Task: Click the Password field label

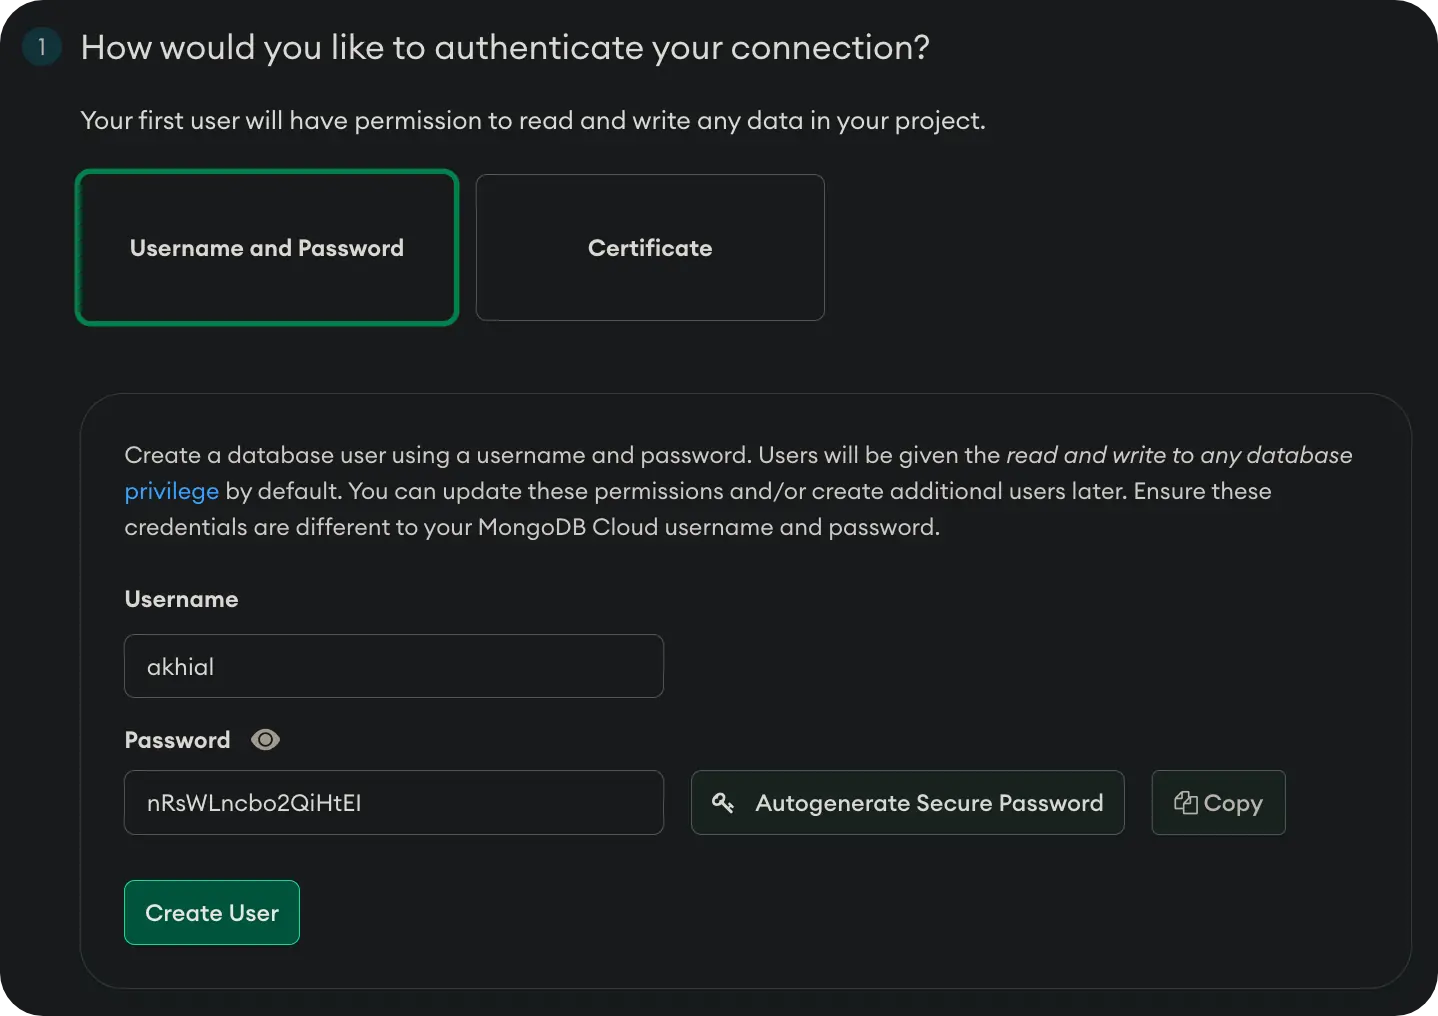Action: click(x=177, y=740)
